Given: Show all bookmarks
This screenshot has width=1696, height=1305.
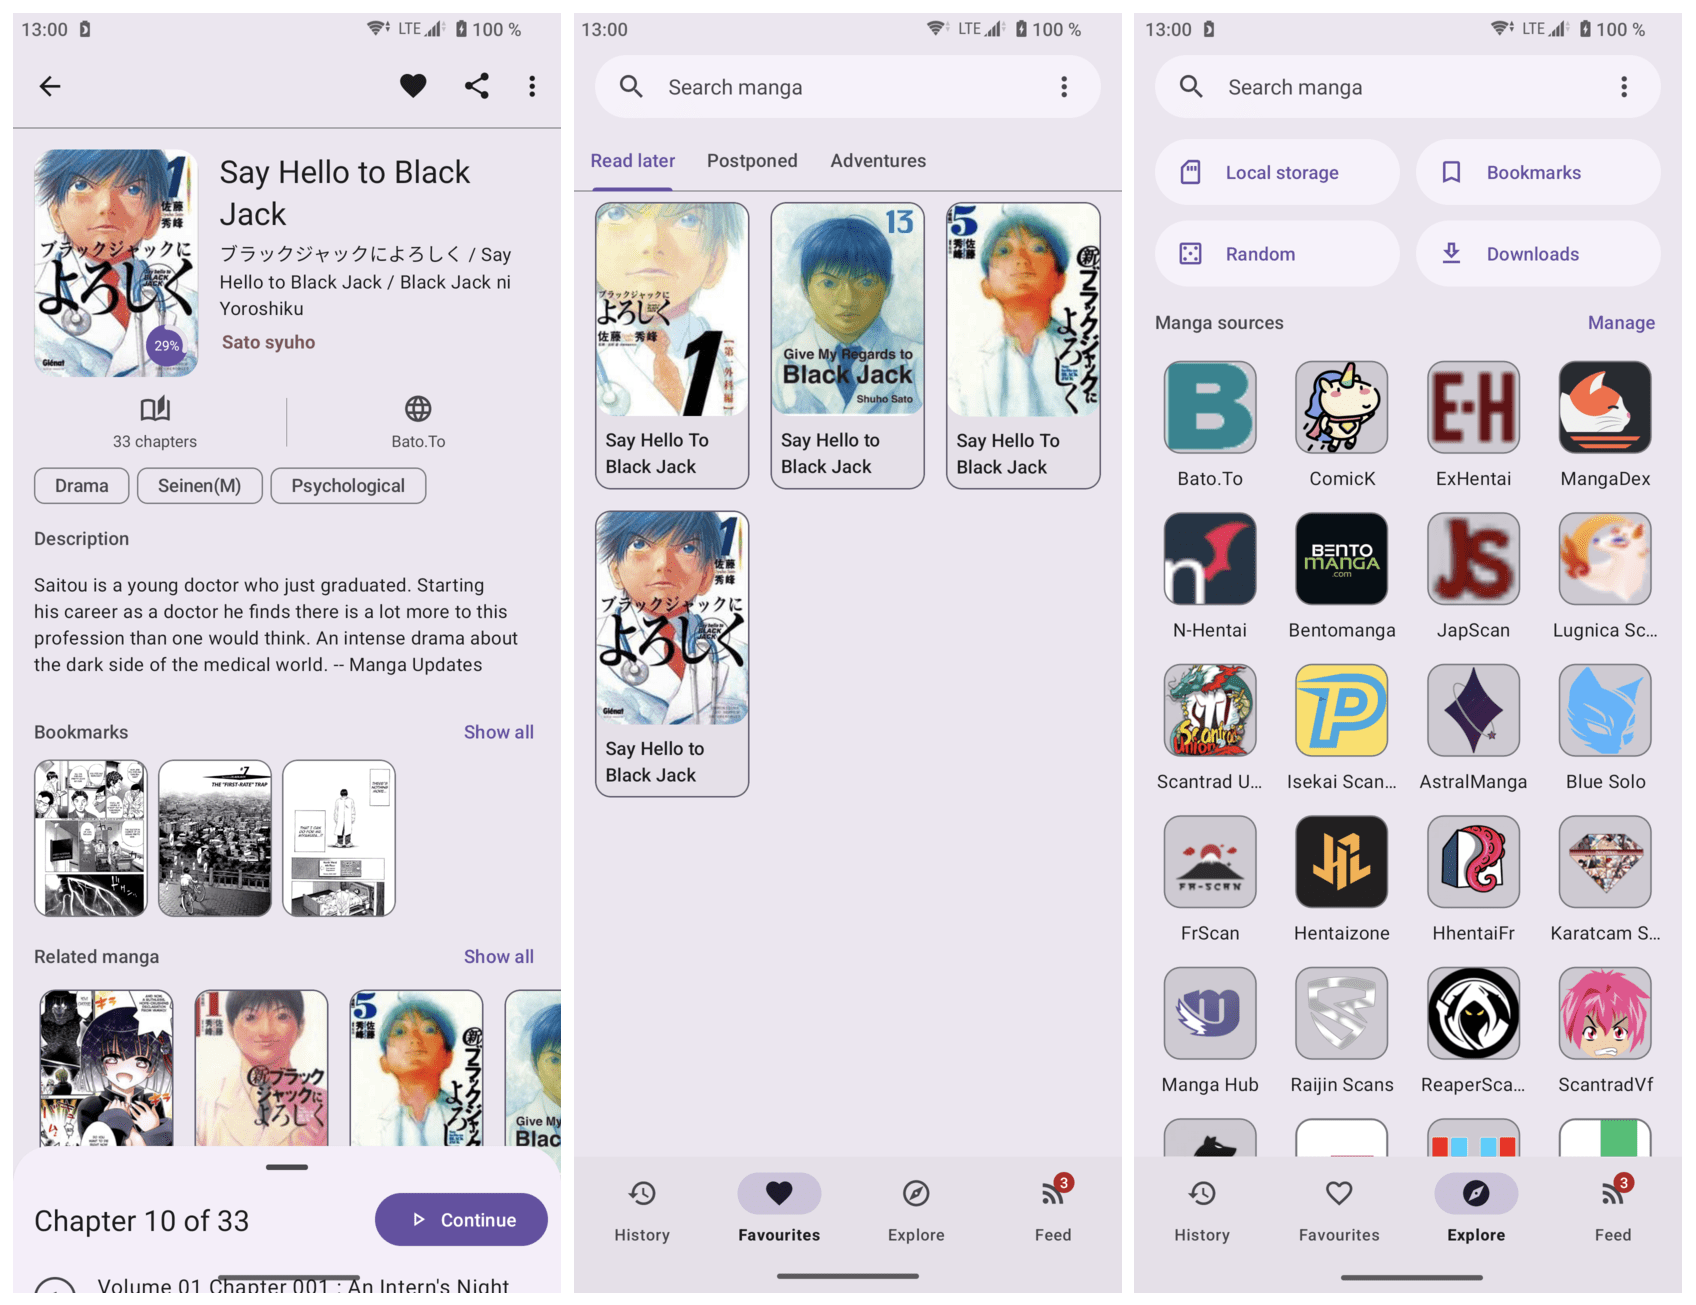Looking at the screenshot, I should (x=498, y=732).
